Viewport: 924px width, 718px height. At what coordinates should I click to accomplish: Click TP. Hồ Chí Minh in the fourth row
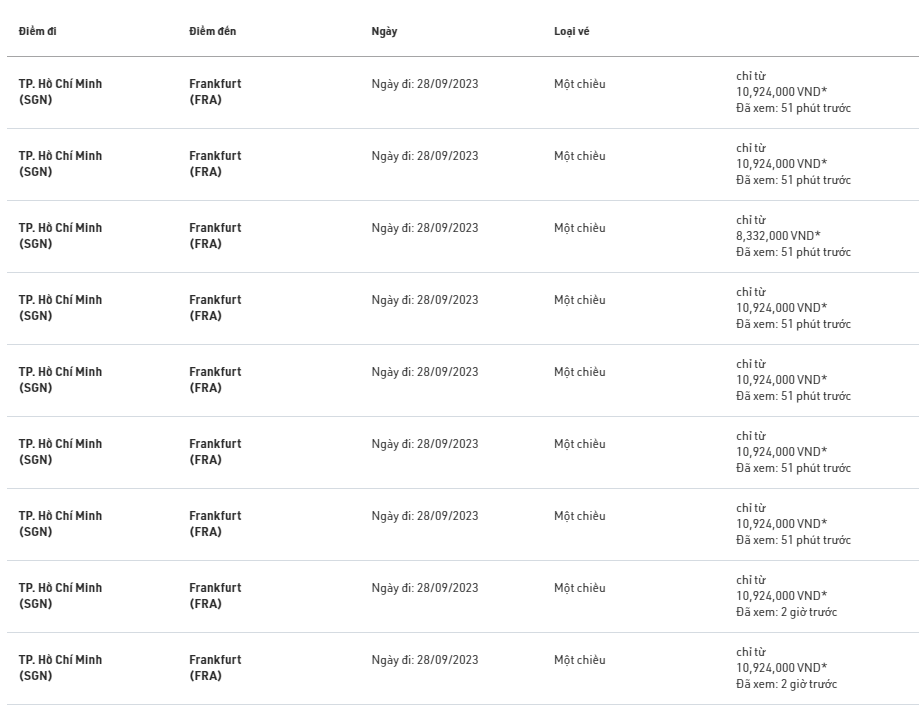60,308
